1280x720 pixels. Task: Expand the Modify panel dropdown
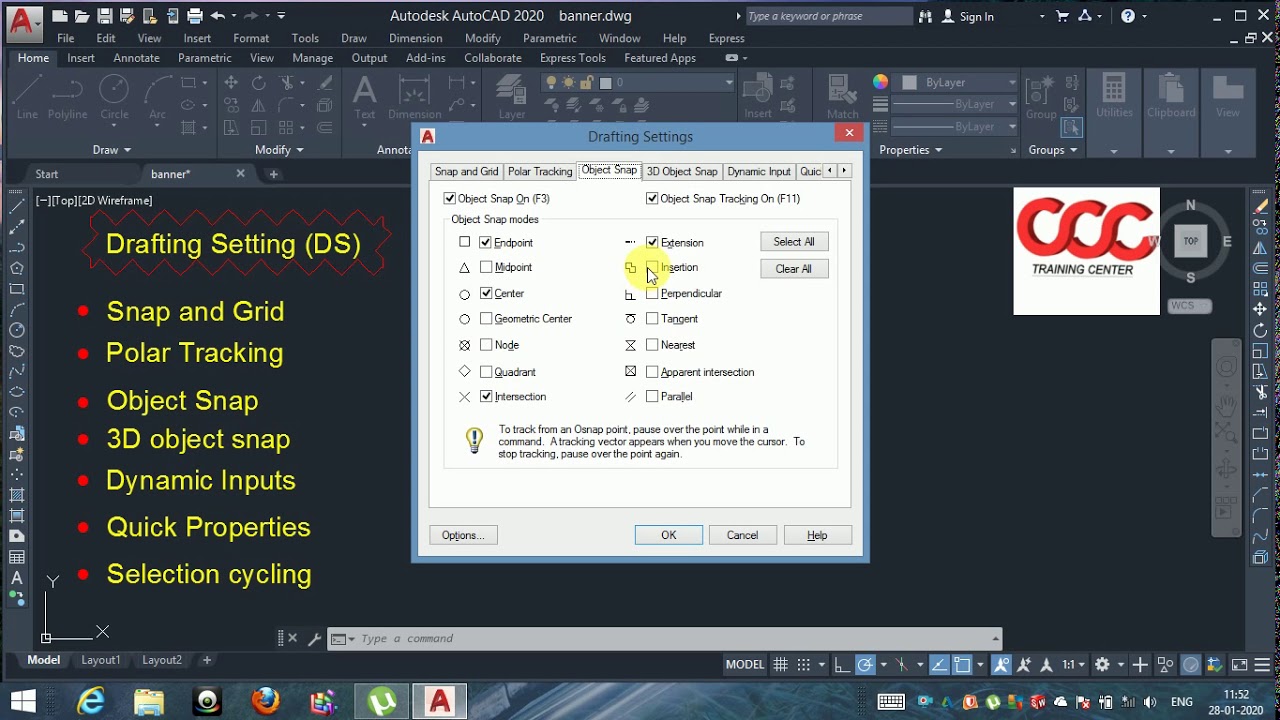[x=279, y=150]
